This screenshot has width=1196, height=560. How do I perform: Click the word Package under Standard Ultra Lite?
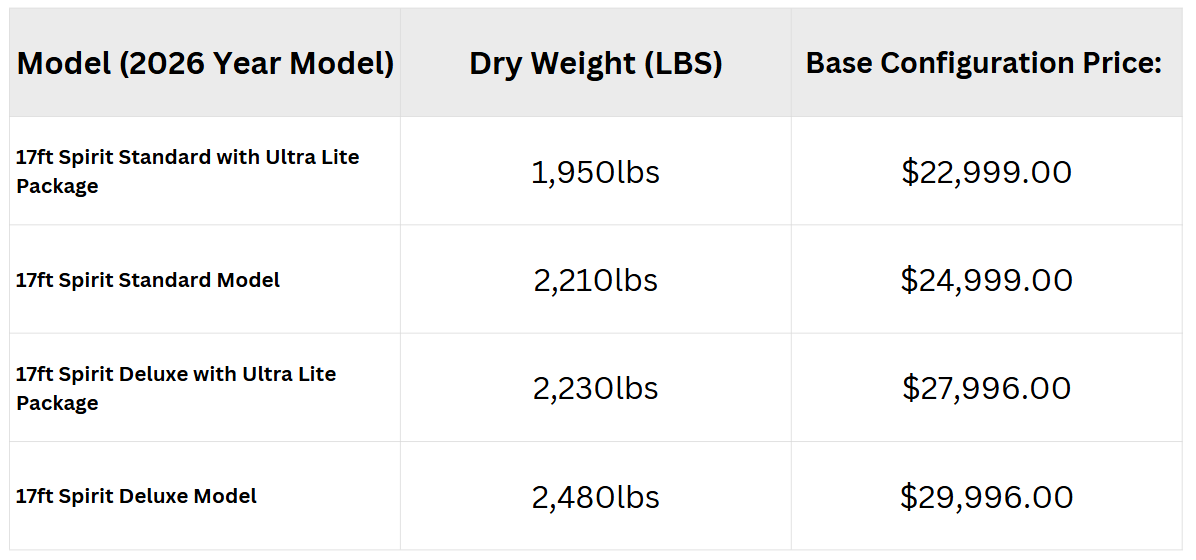pos(57,186)
